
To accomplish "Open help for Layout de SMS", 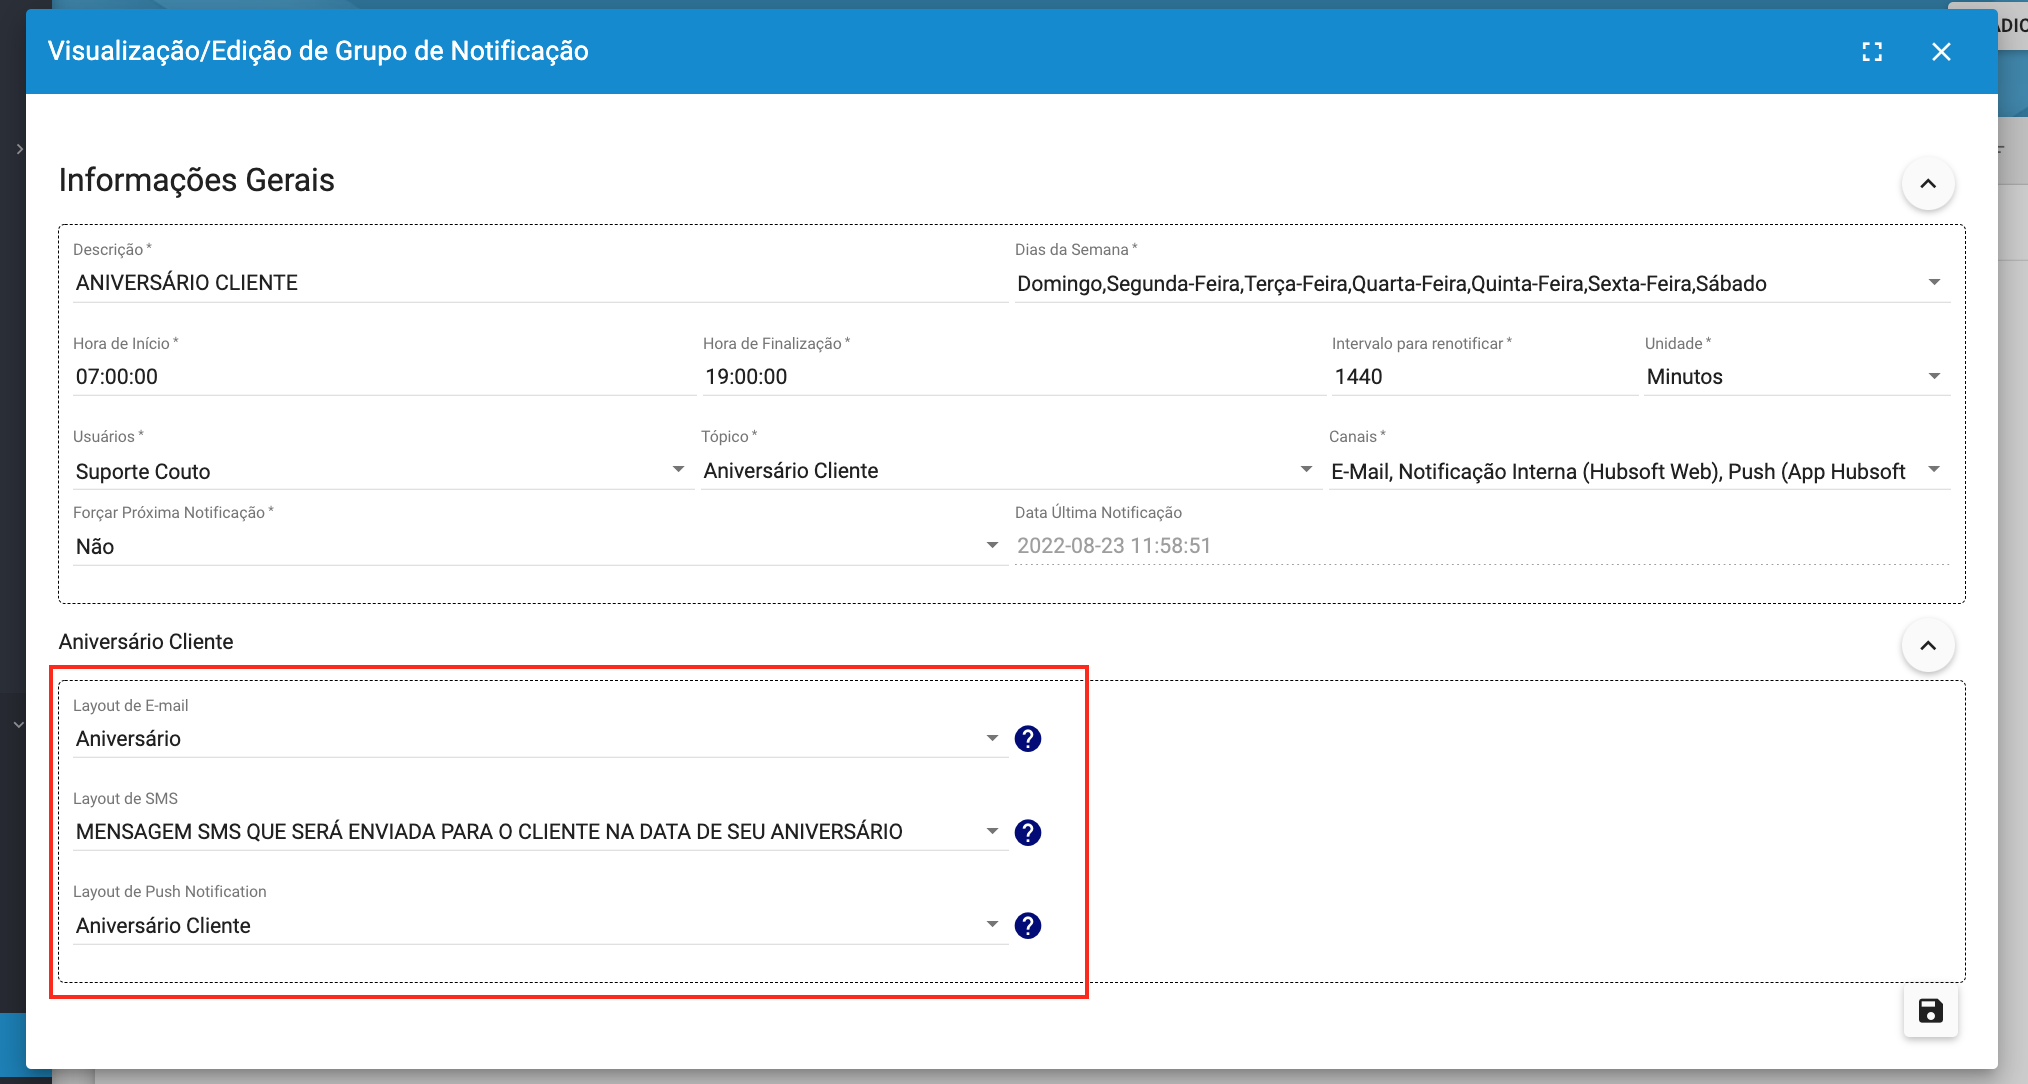I will 1027,832.
